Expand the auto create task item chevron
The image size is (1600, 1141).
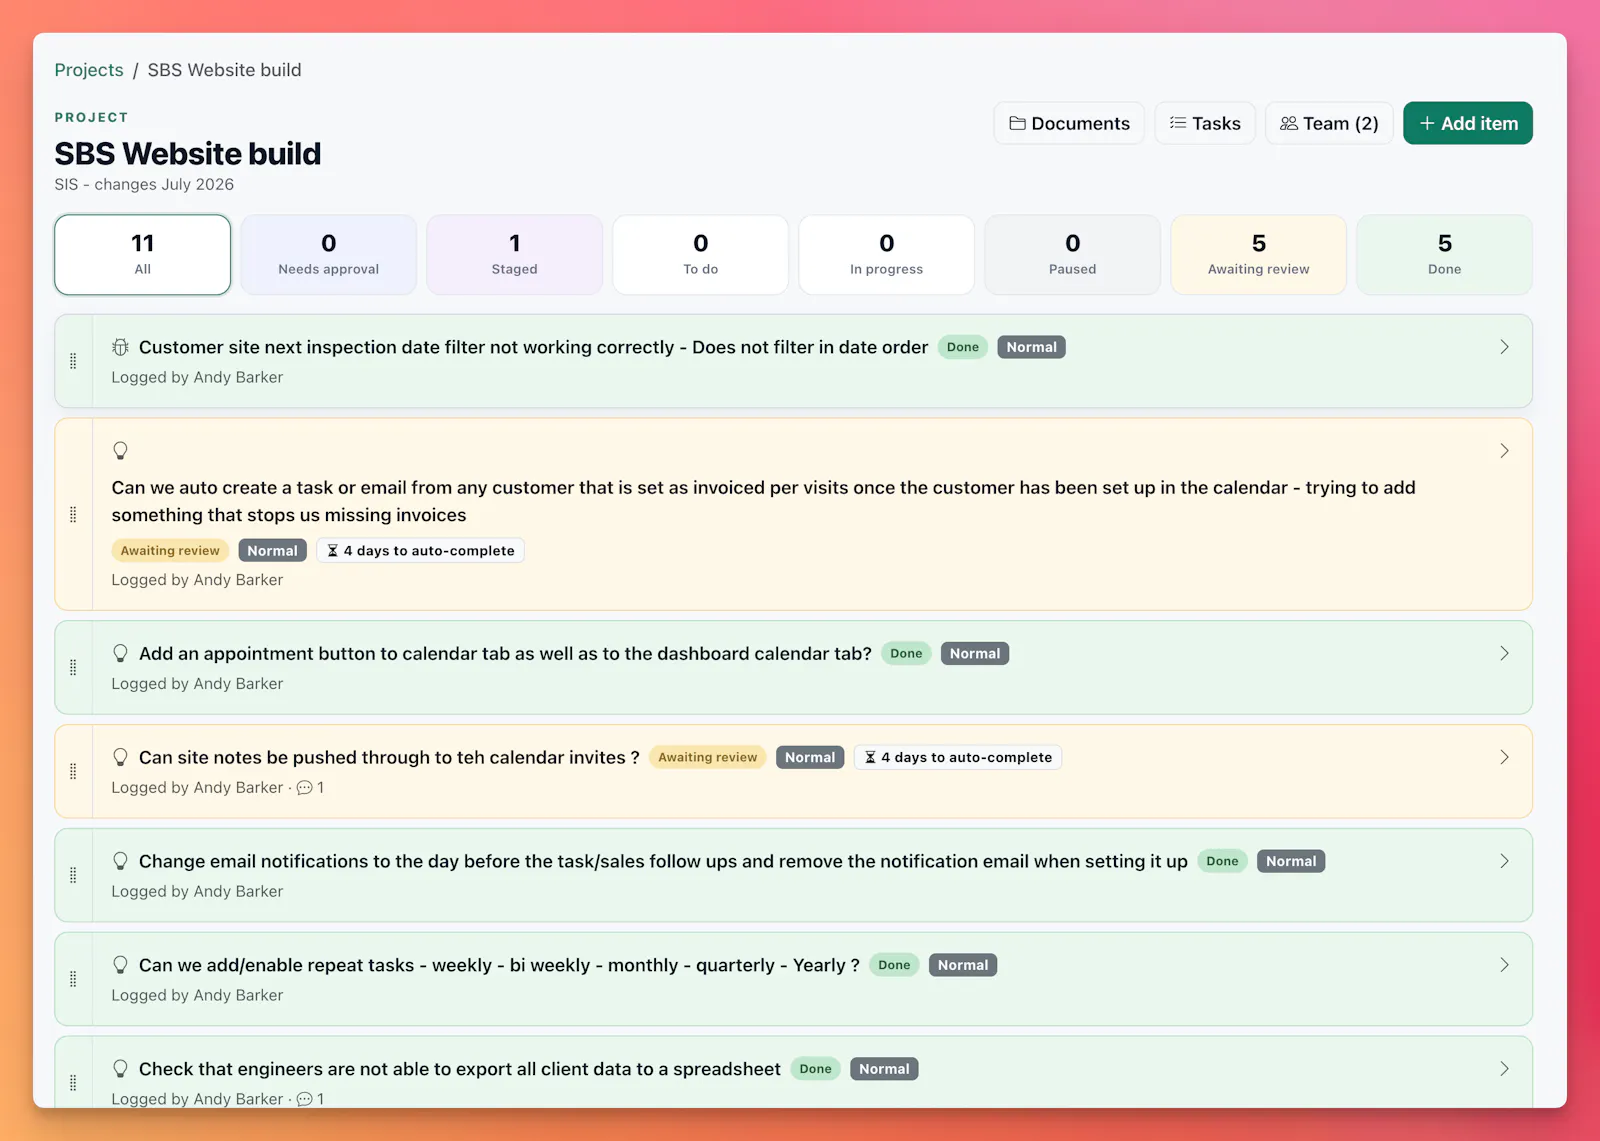tap(1504, 451)
